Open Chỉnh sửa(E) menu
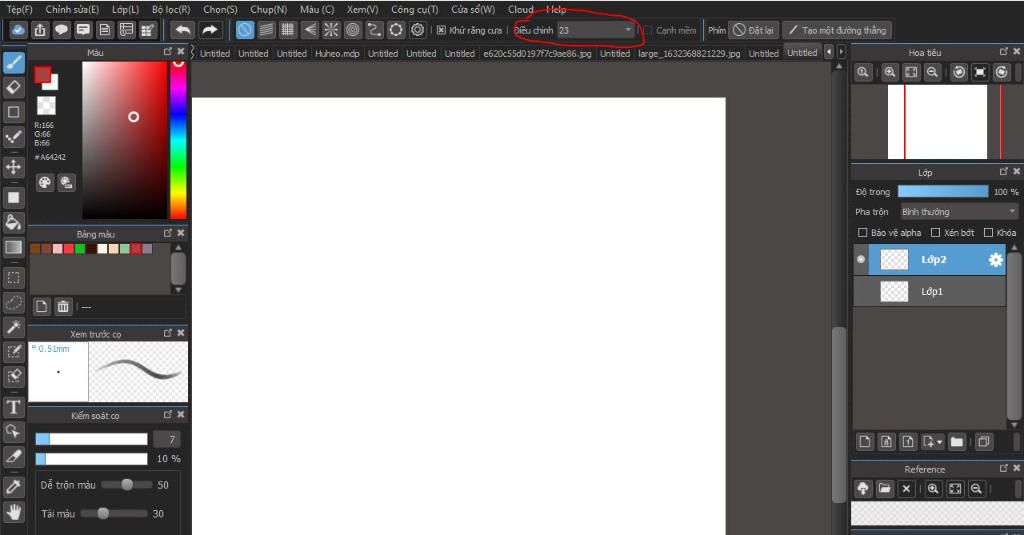Image resolution: width=1024 pixels, height=535 pixels. (x=72, y=9)
